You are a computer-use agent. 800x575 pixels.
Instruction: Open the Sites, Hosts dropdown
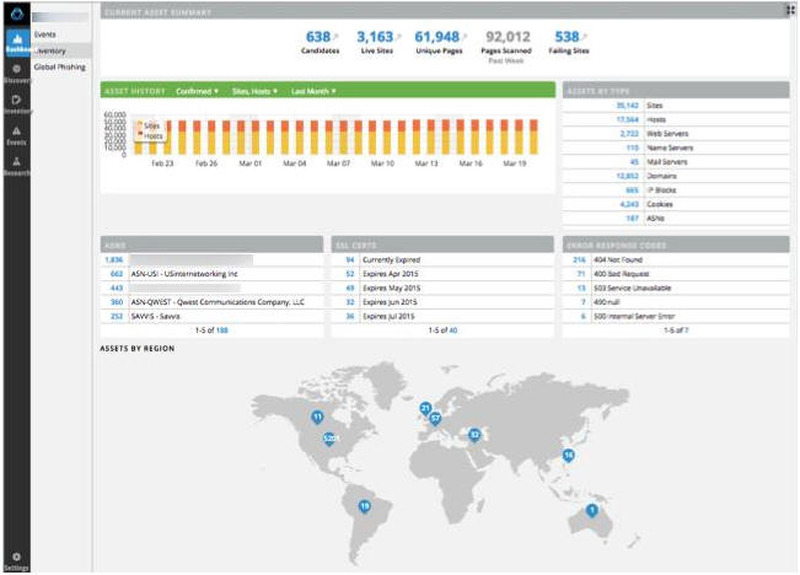pyautogui.click(x=255, y=91)
